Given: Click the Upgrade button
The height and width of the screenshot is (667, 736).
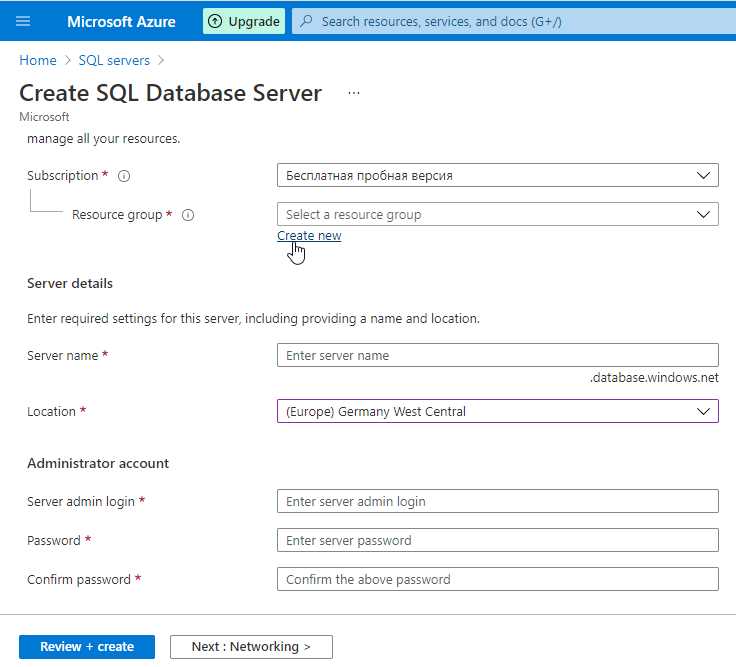Looking at the screenshot, I should tap(244, 22).
